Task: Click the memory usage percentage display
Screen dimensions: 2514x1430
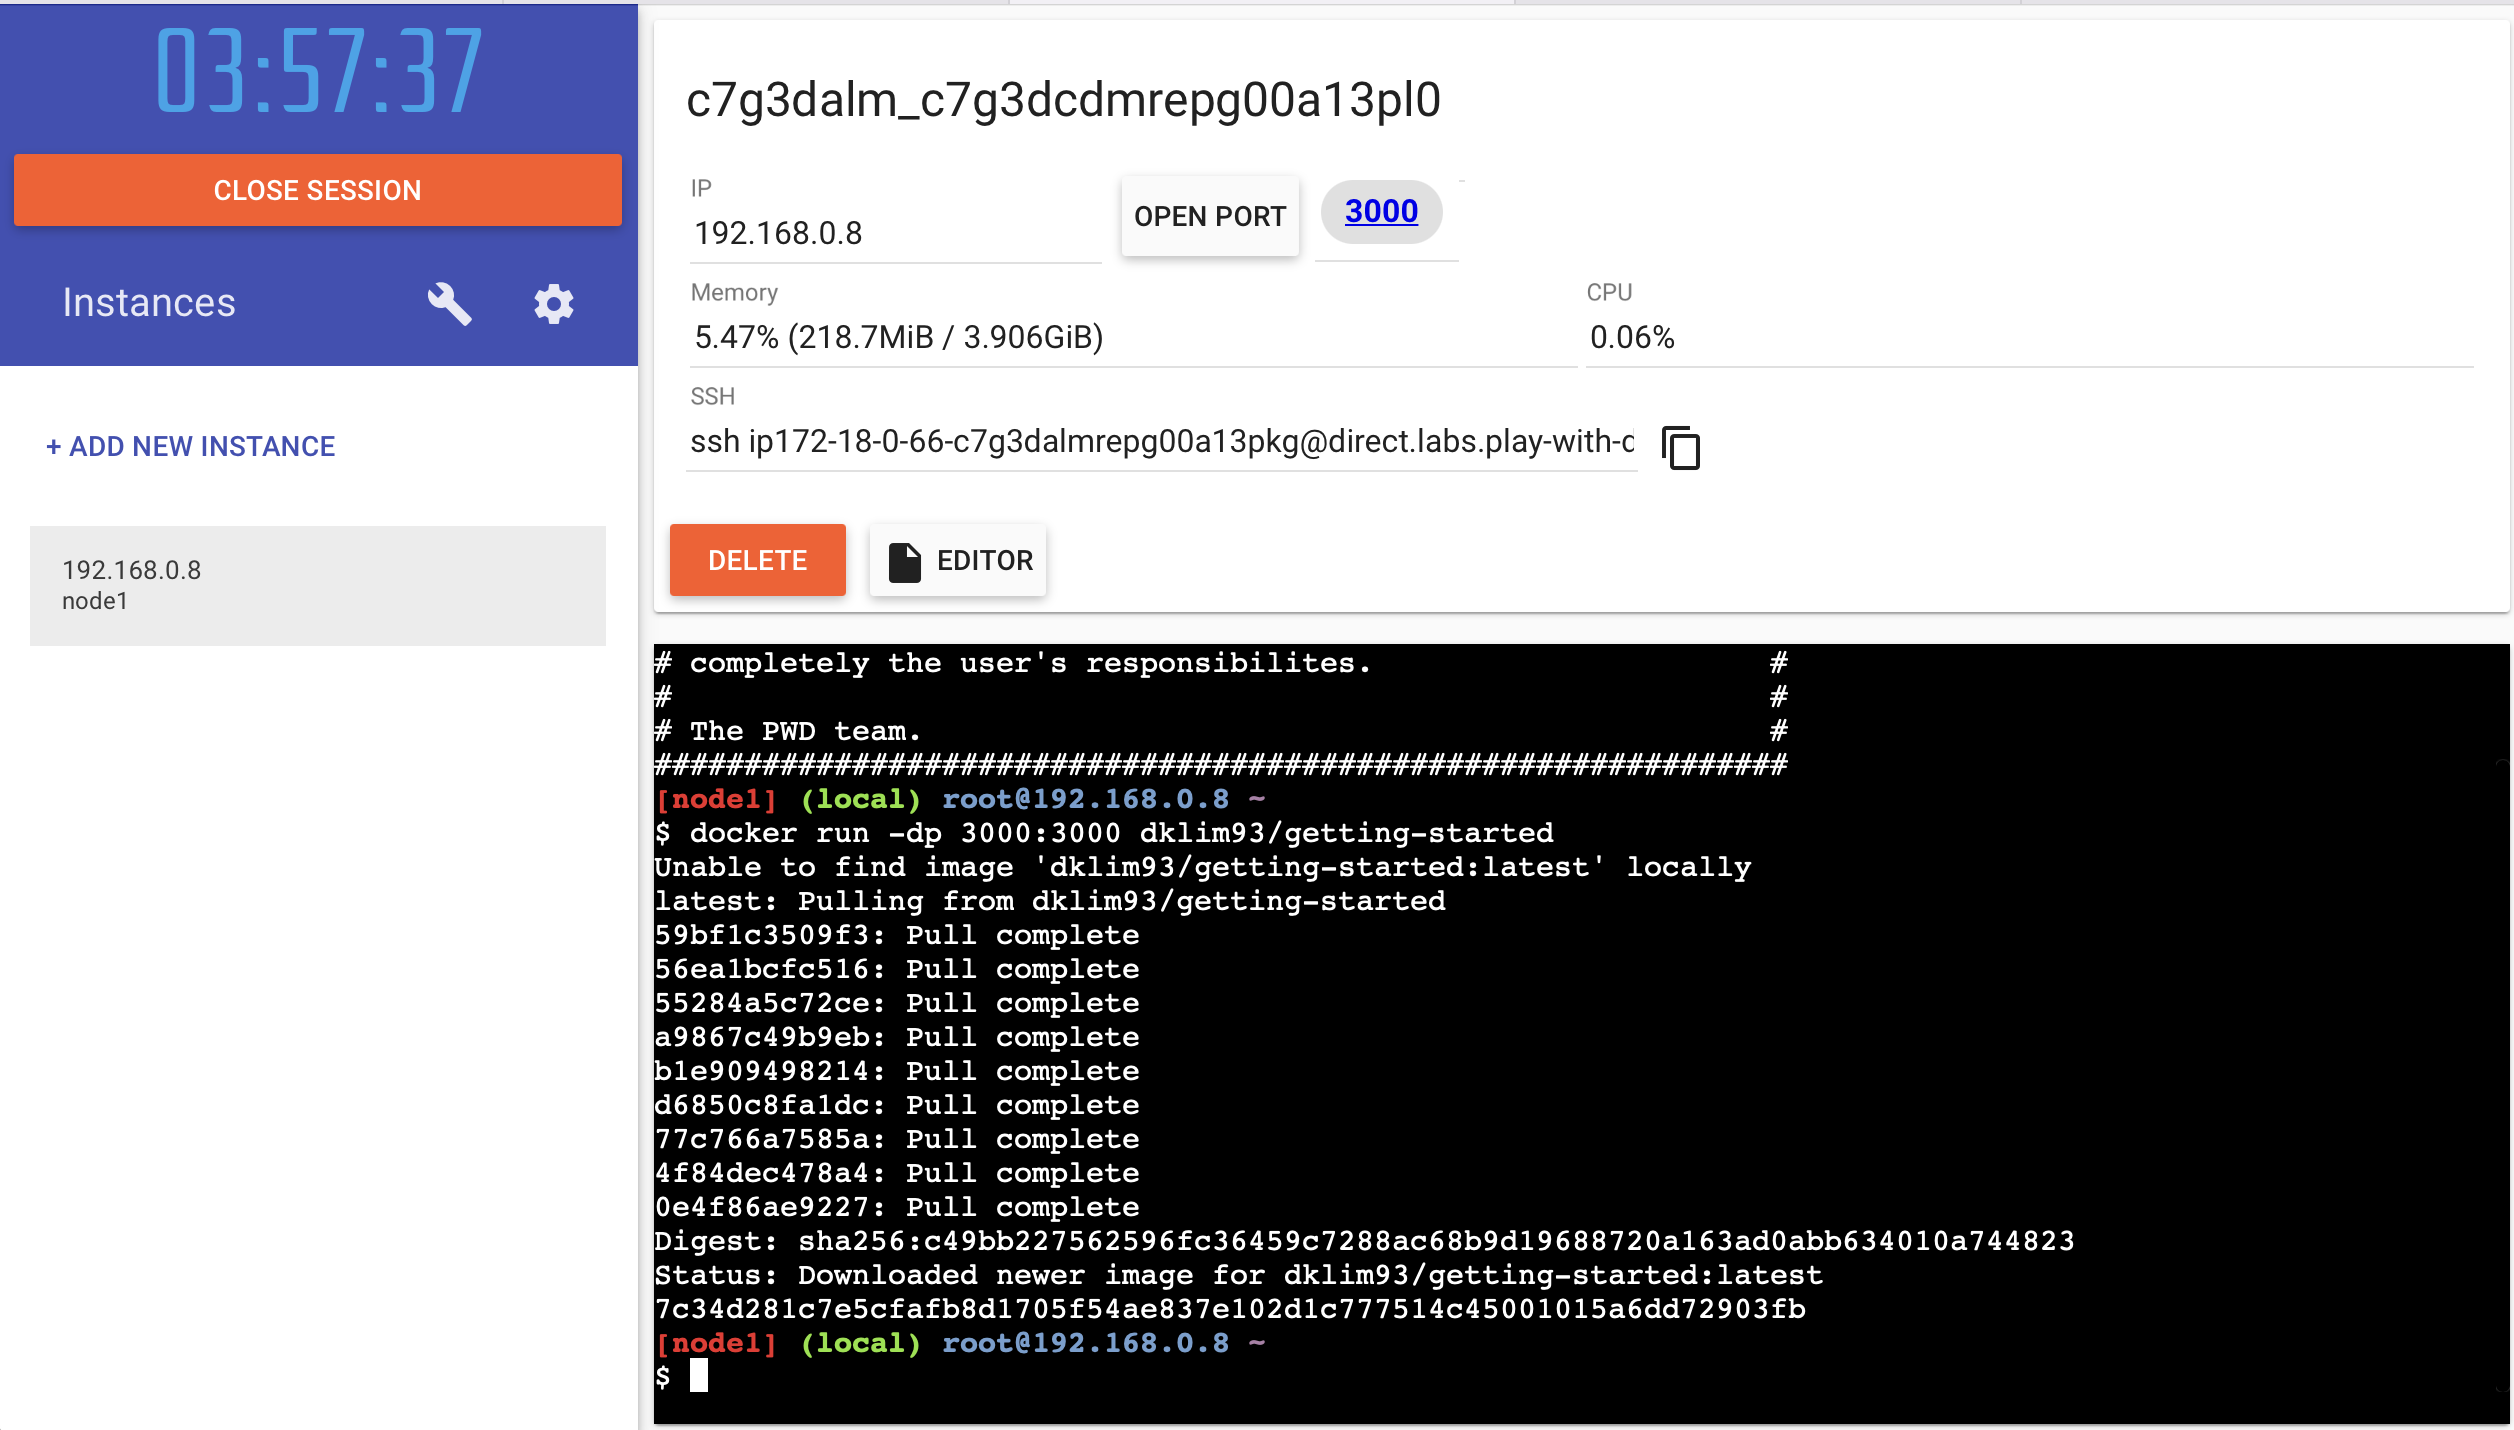Action: [898, 337]
